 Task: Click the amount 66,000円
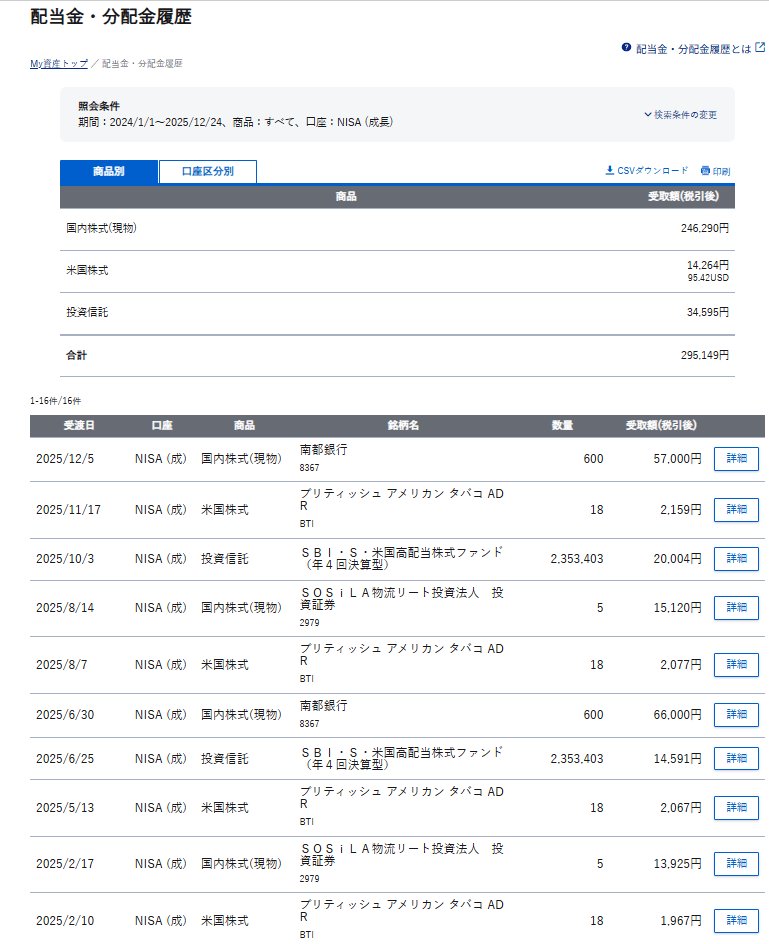(x=677, y=715)
